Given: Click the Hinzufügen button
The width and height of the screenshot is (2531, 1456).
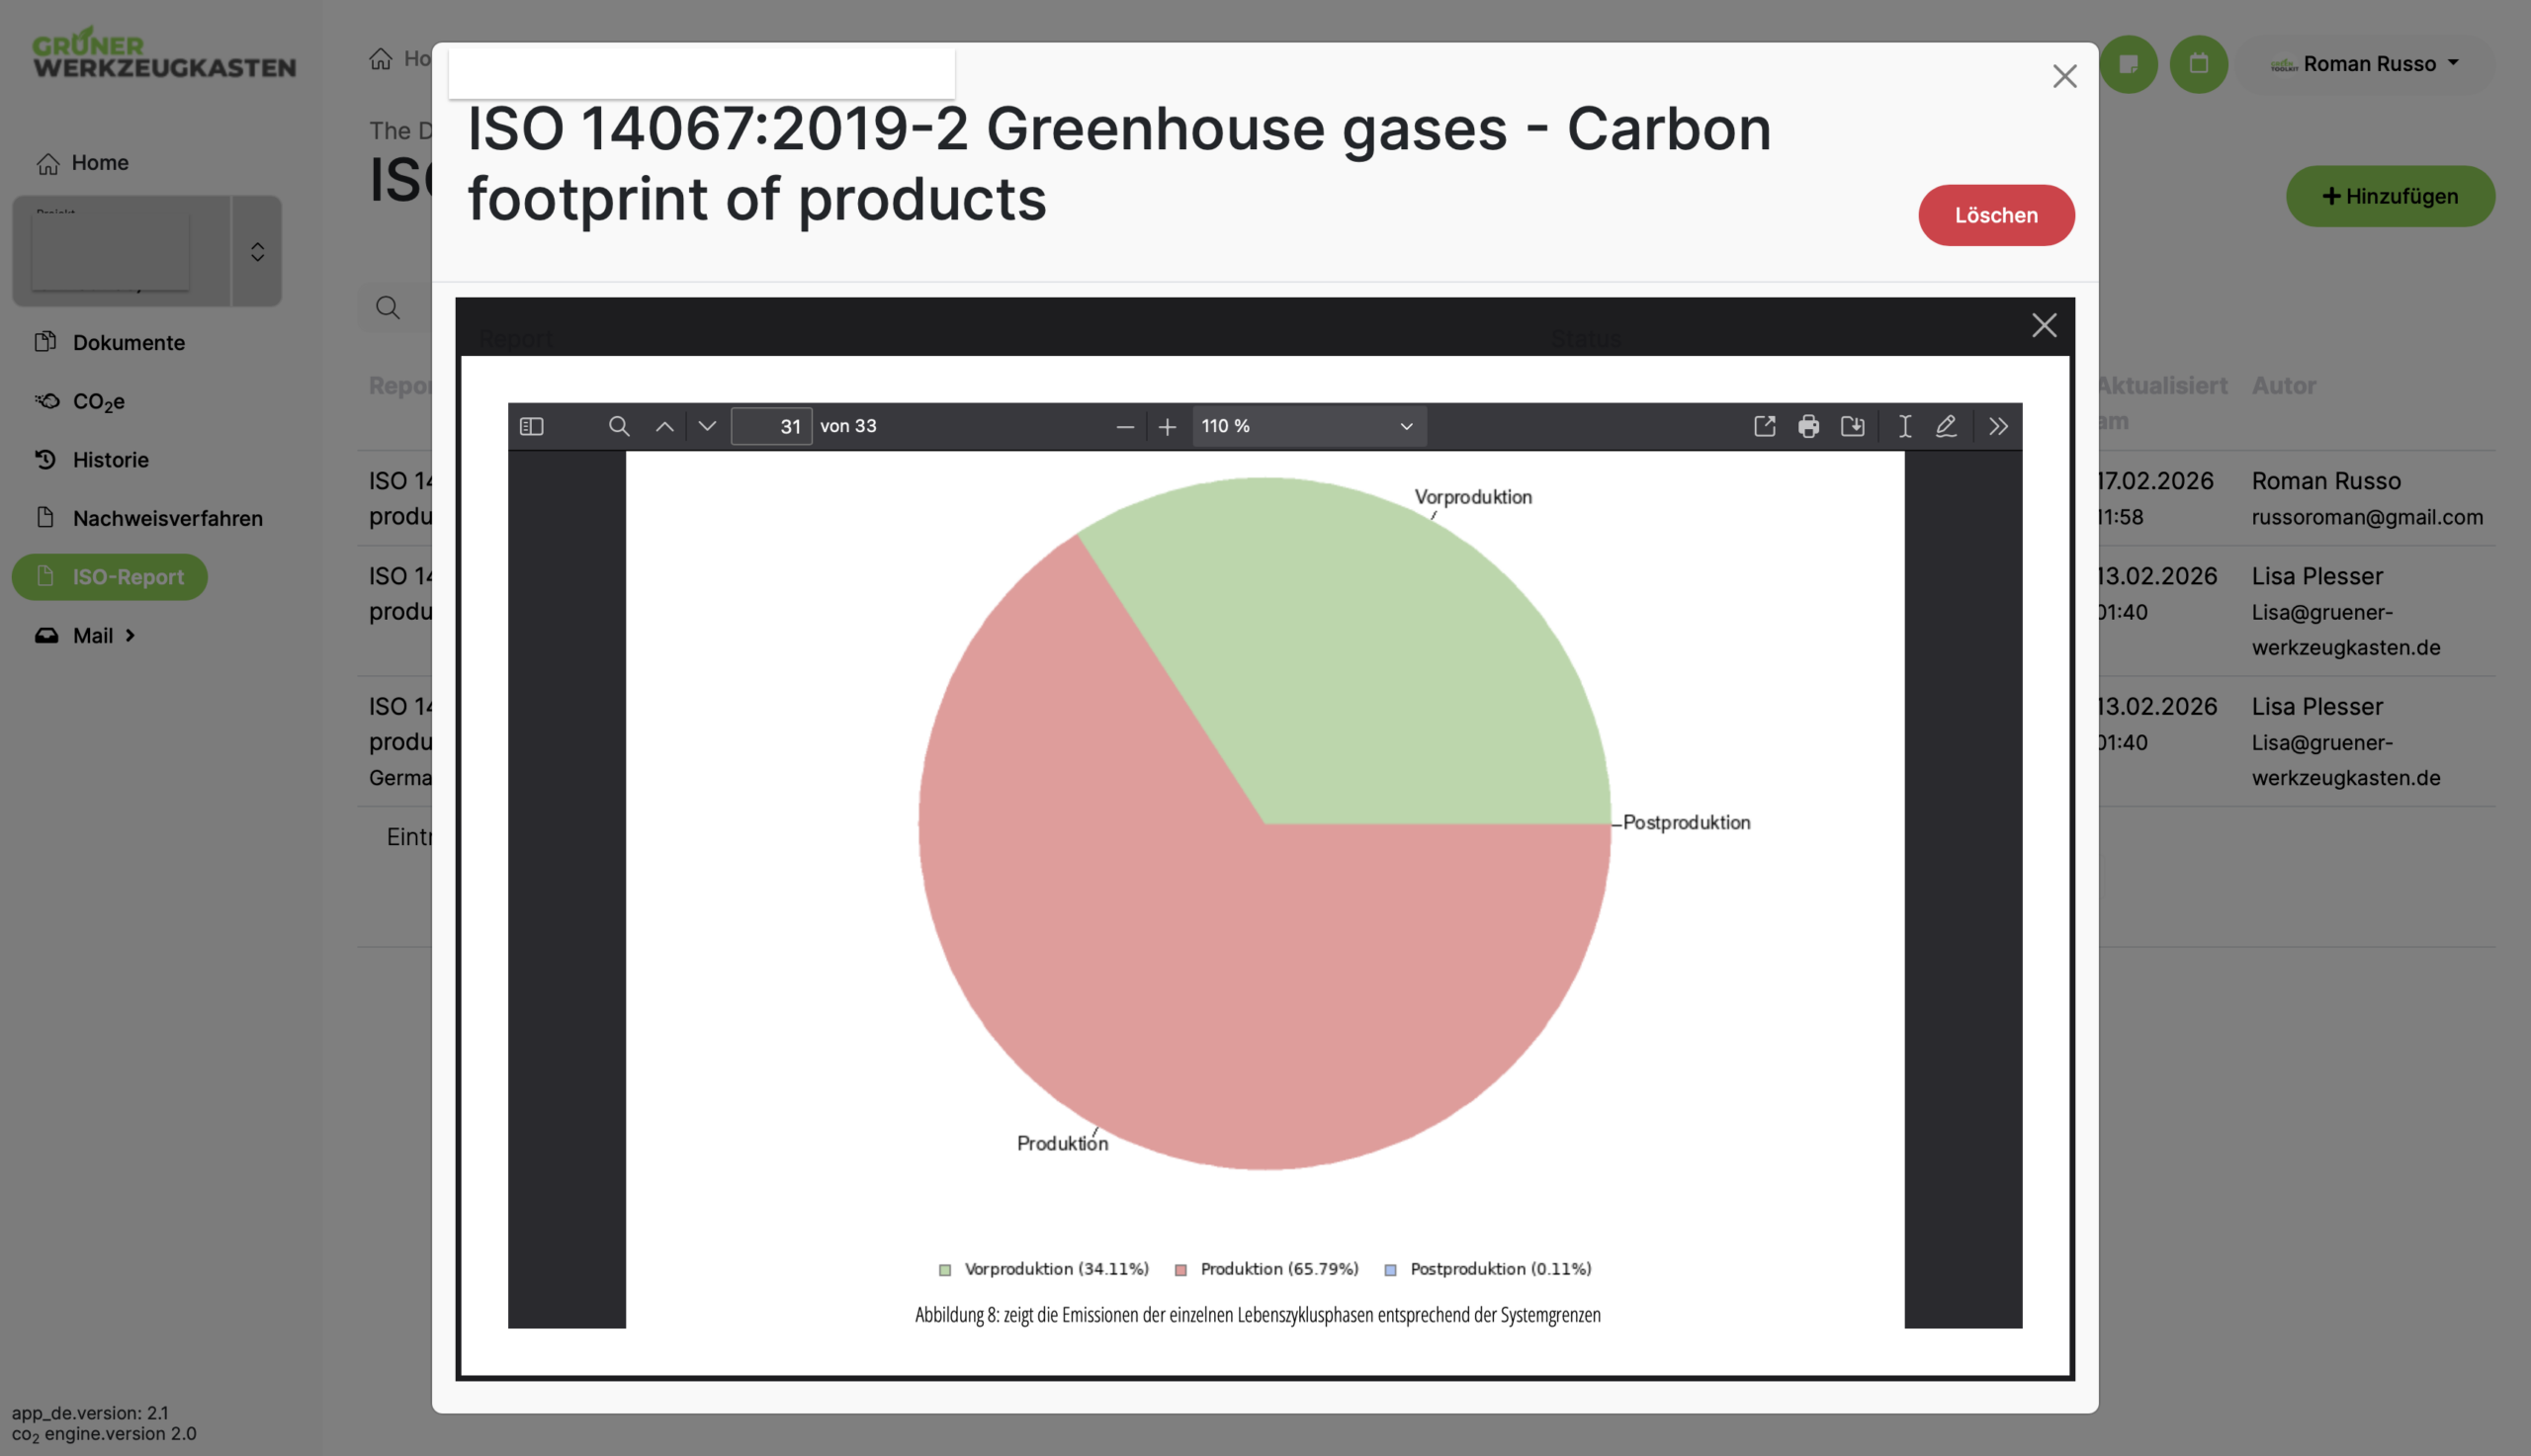Looking at the screenshot, I should coord(2389,196).
